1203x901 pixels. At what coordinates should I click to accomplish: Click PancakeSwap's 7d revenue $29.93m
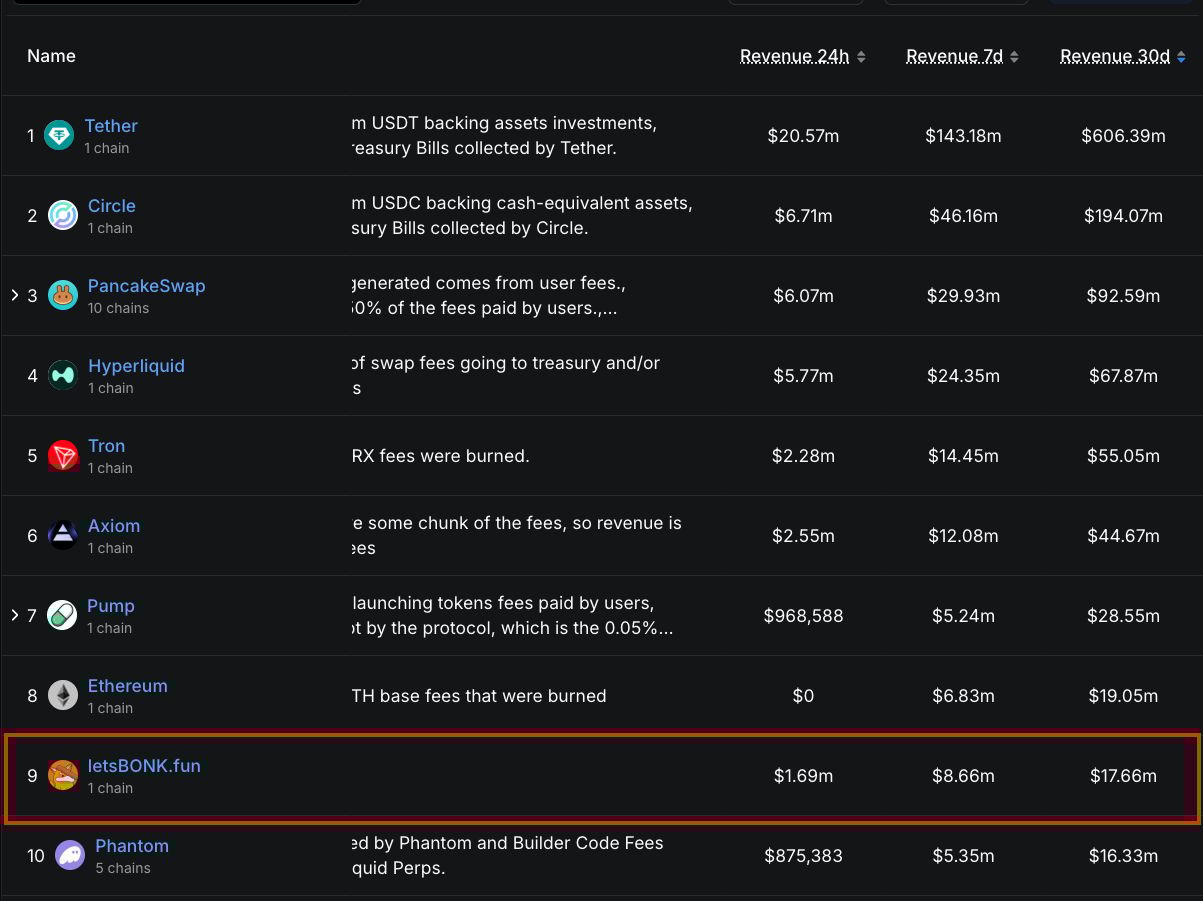point(963,296)
